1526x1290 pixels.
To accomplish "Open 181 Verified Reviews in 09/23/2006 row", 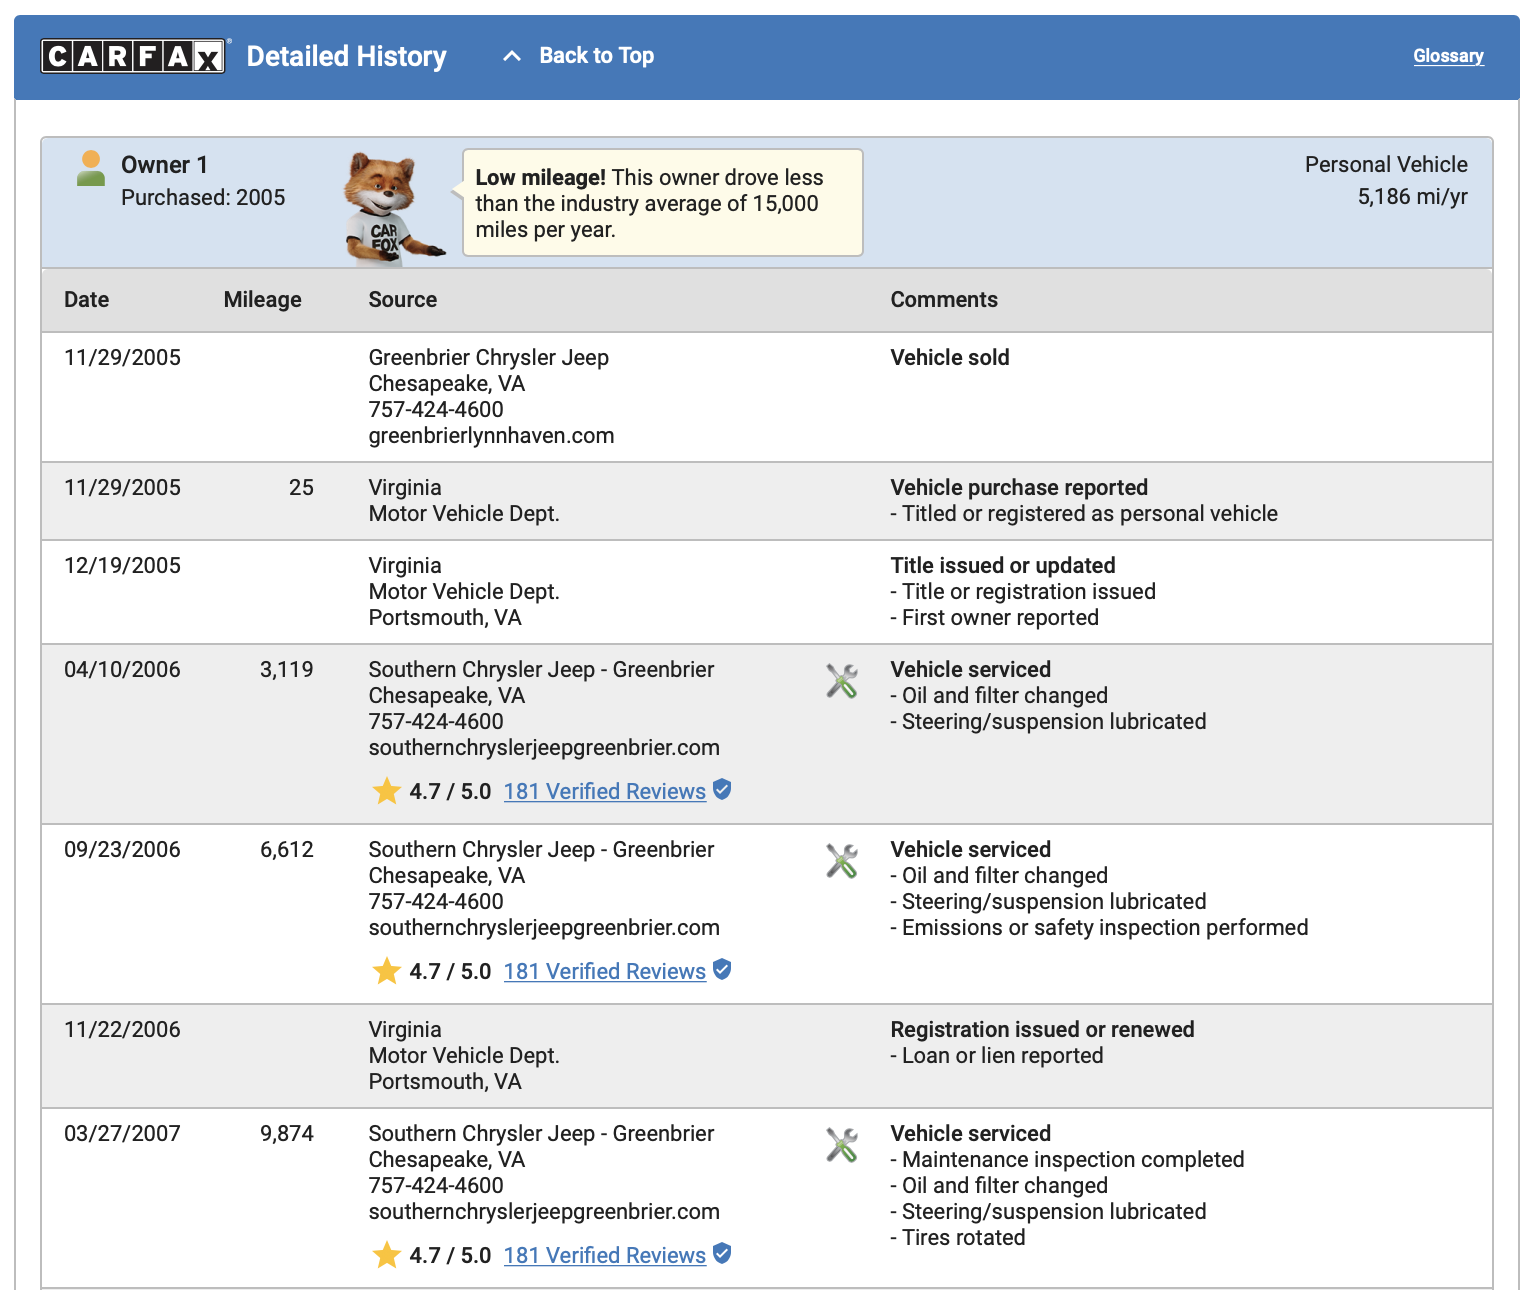I will click(604, 971).
